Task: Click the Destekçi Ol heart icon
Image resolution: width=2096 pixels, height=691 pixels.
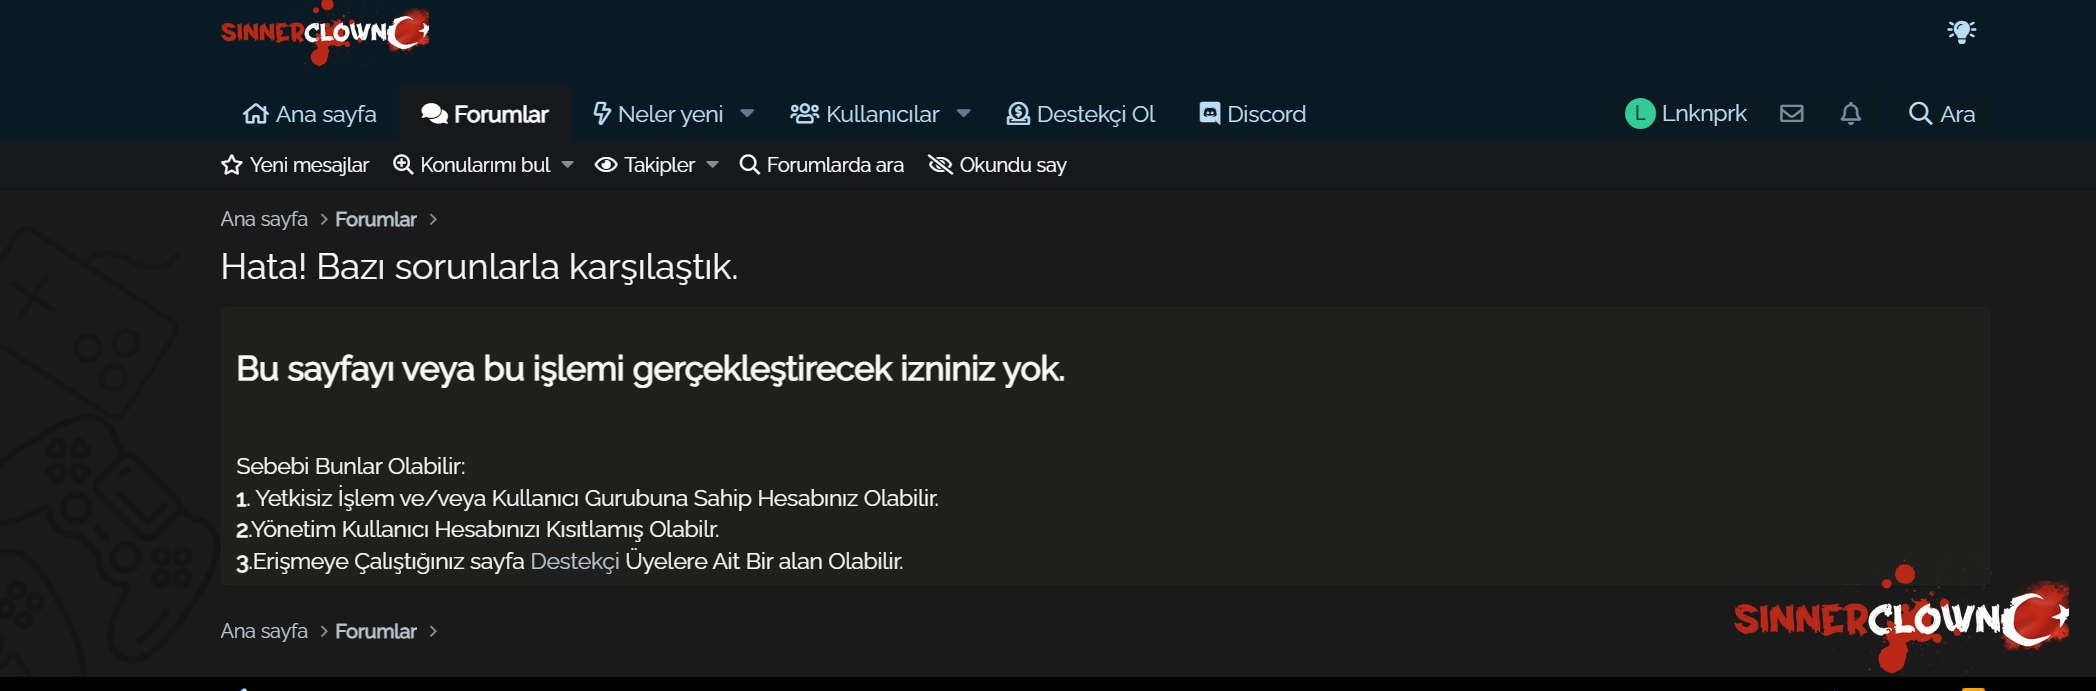Action: pos(1017,113)
